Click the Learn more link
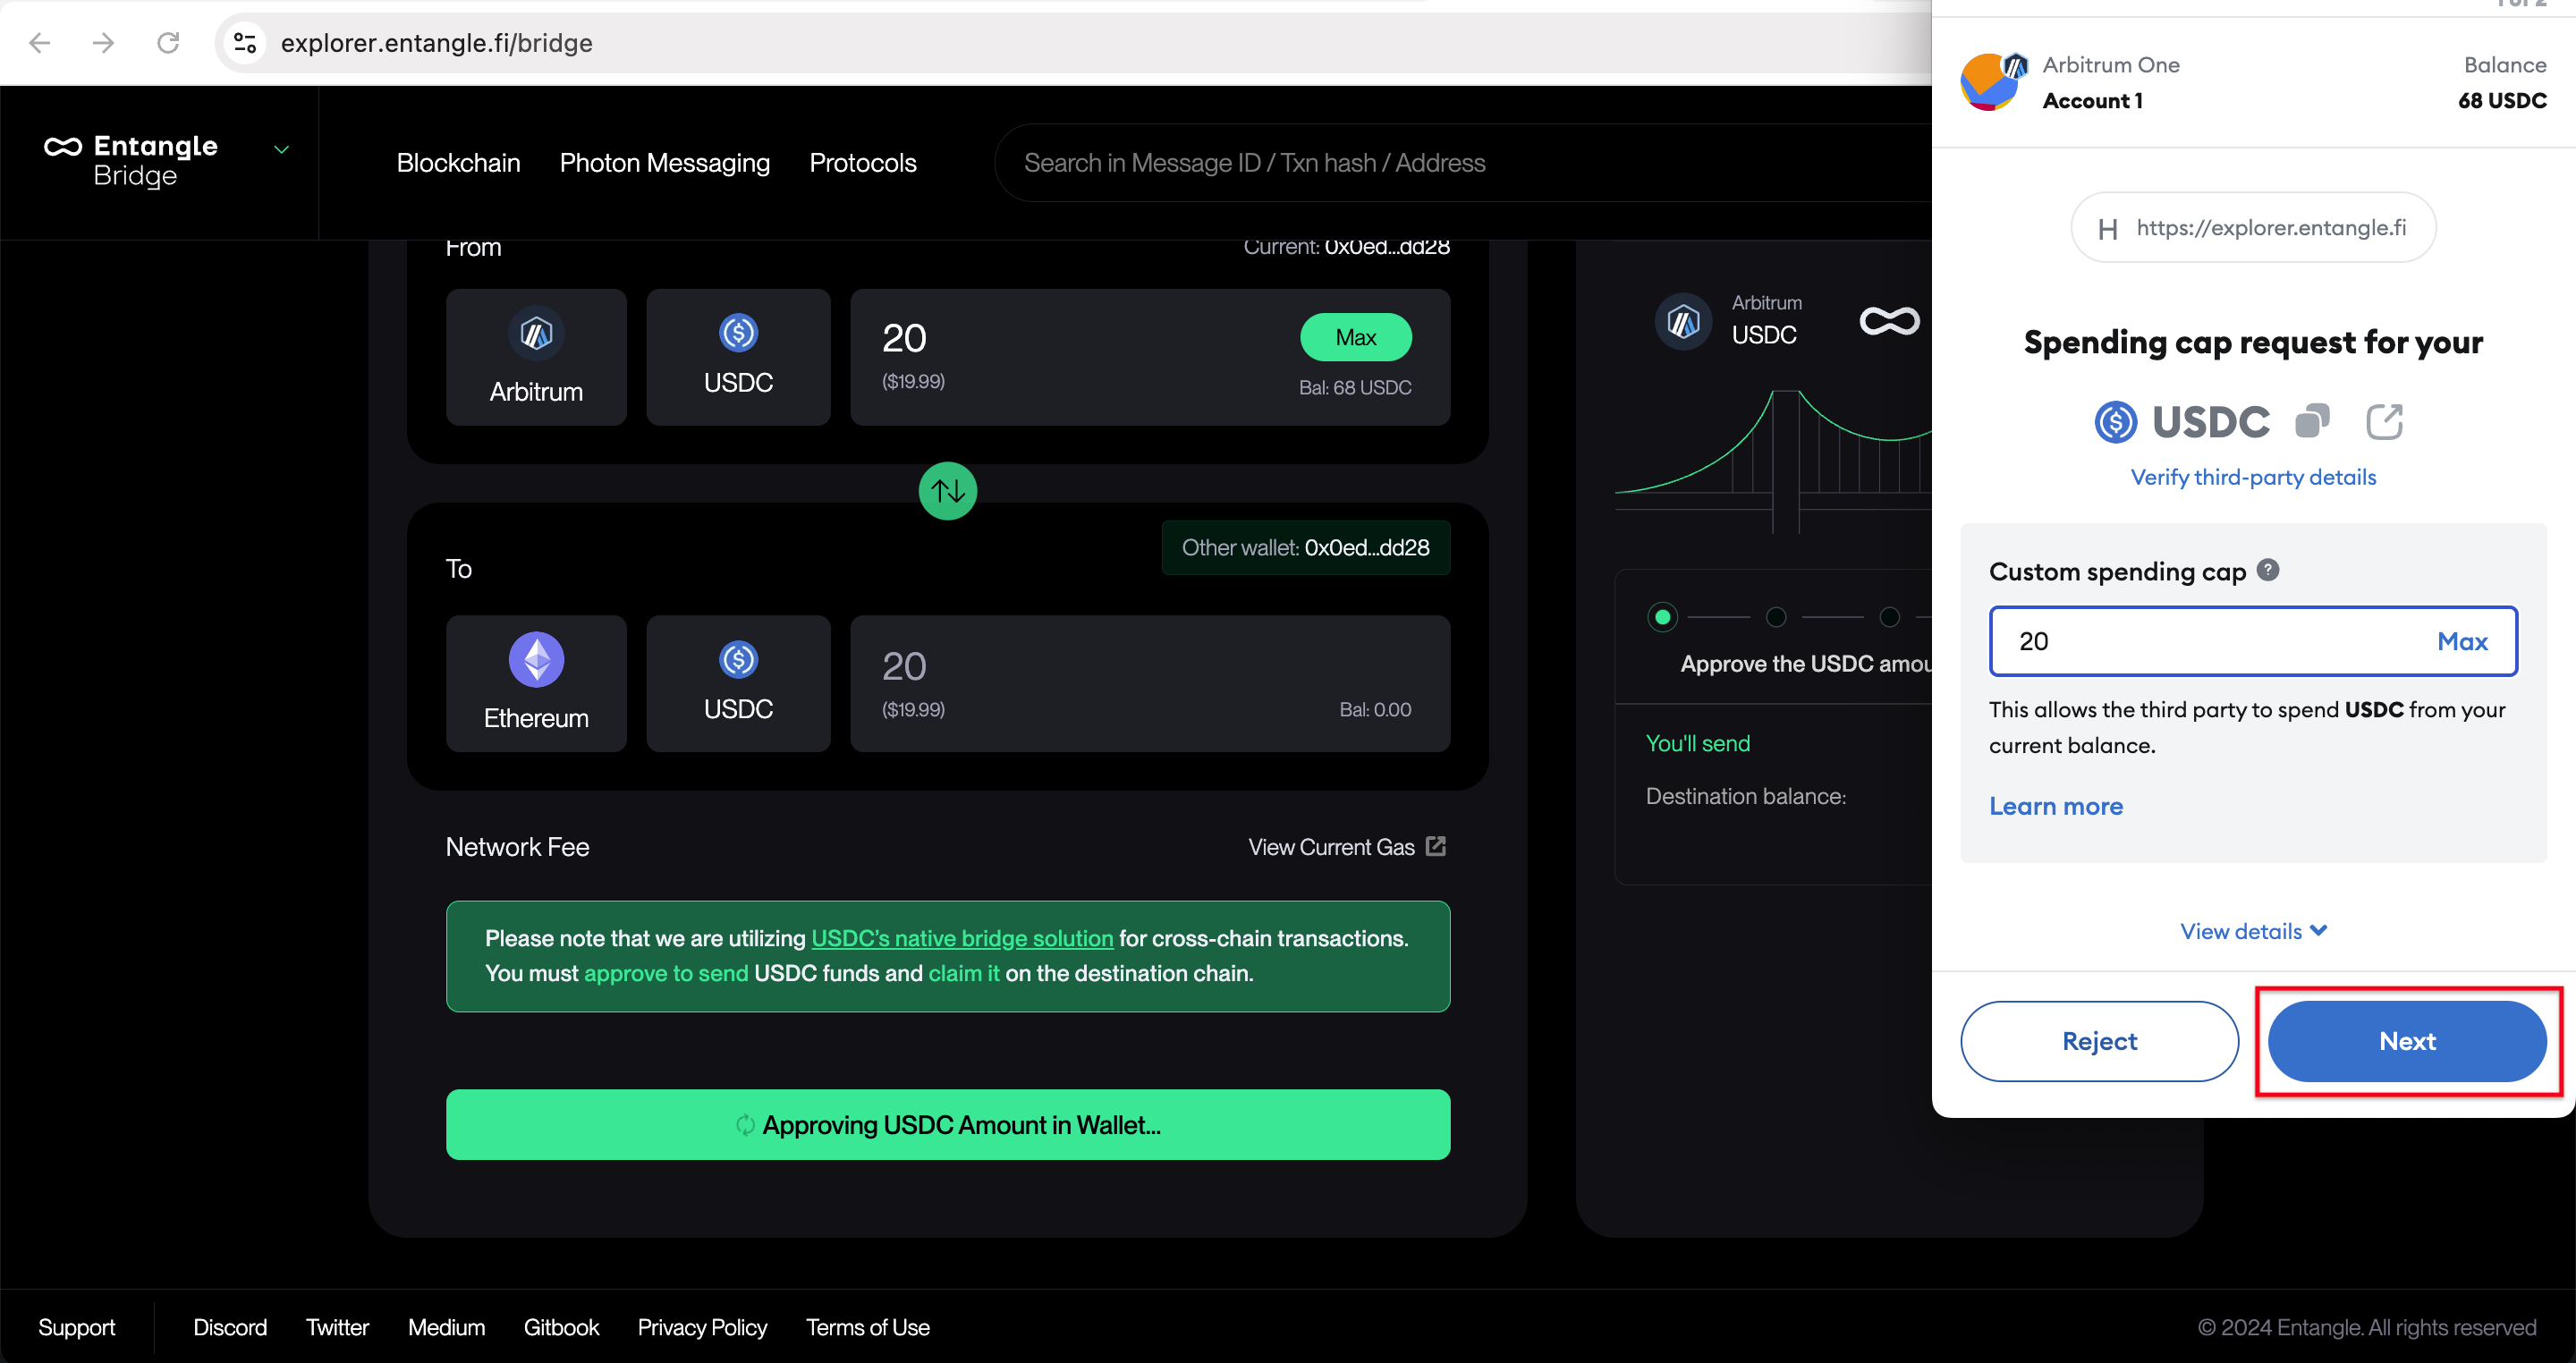Screen dimensions: 2576x1363 pos(2055,806)
